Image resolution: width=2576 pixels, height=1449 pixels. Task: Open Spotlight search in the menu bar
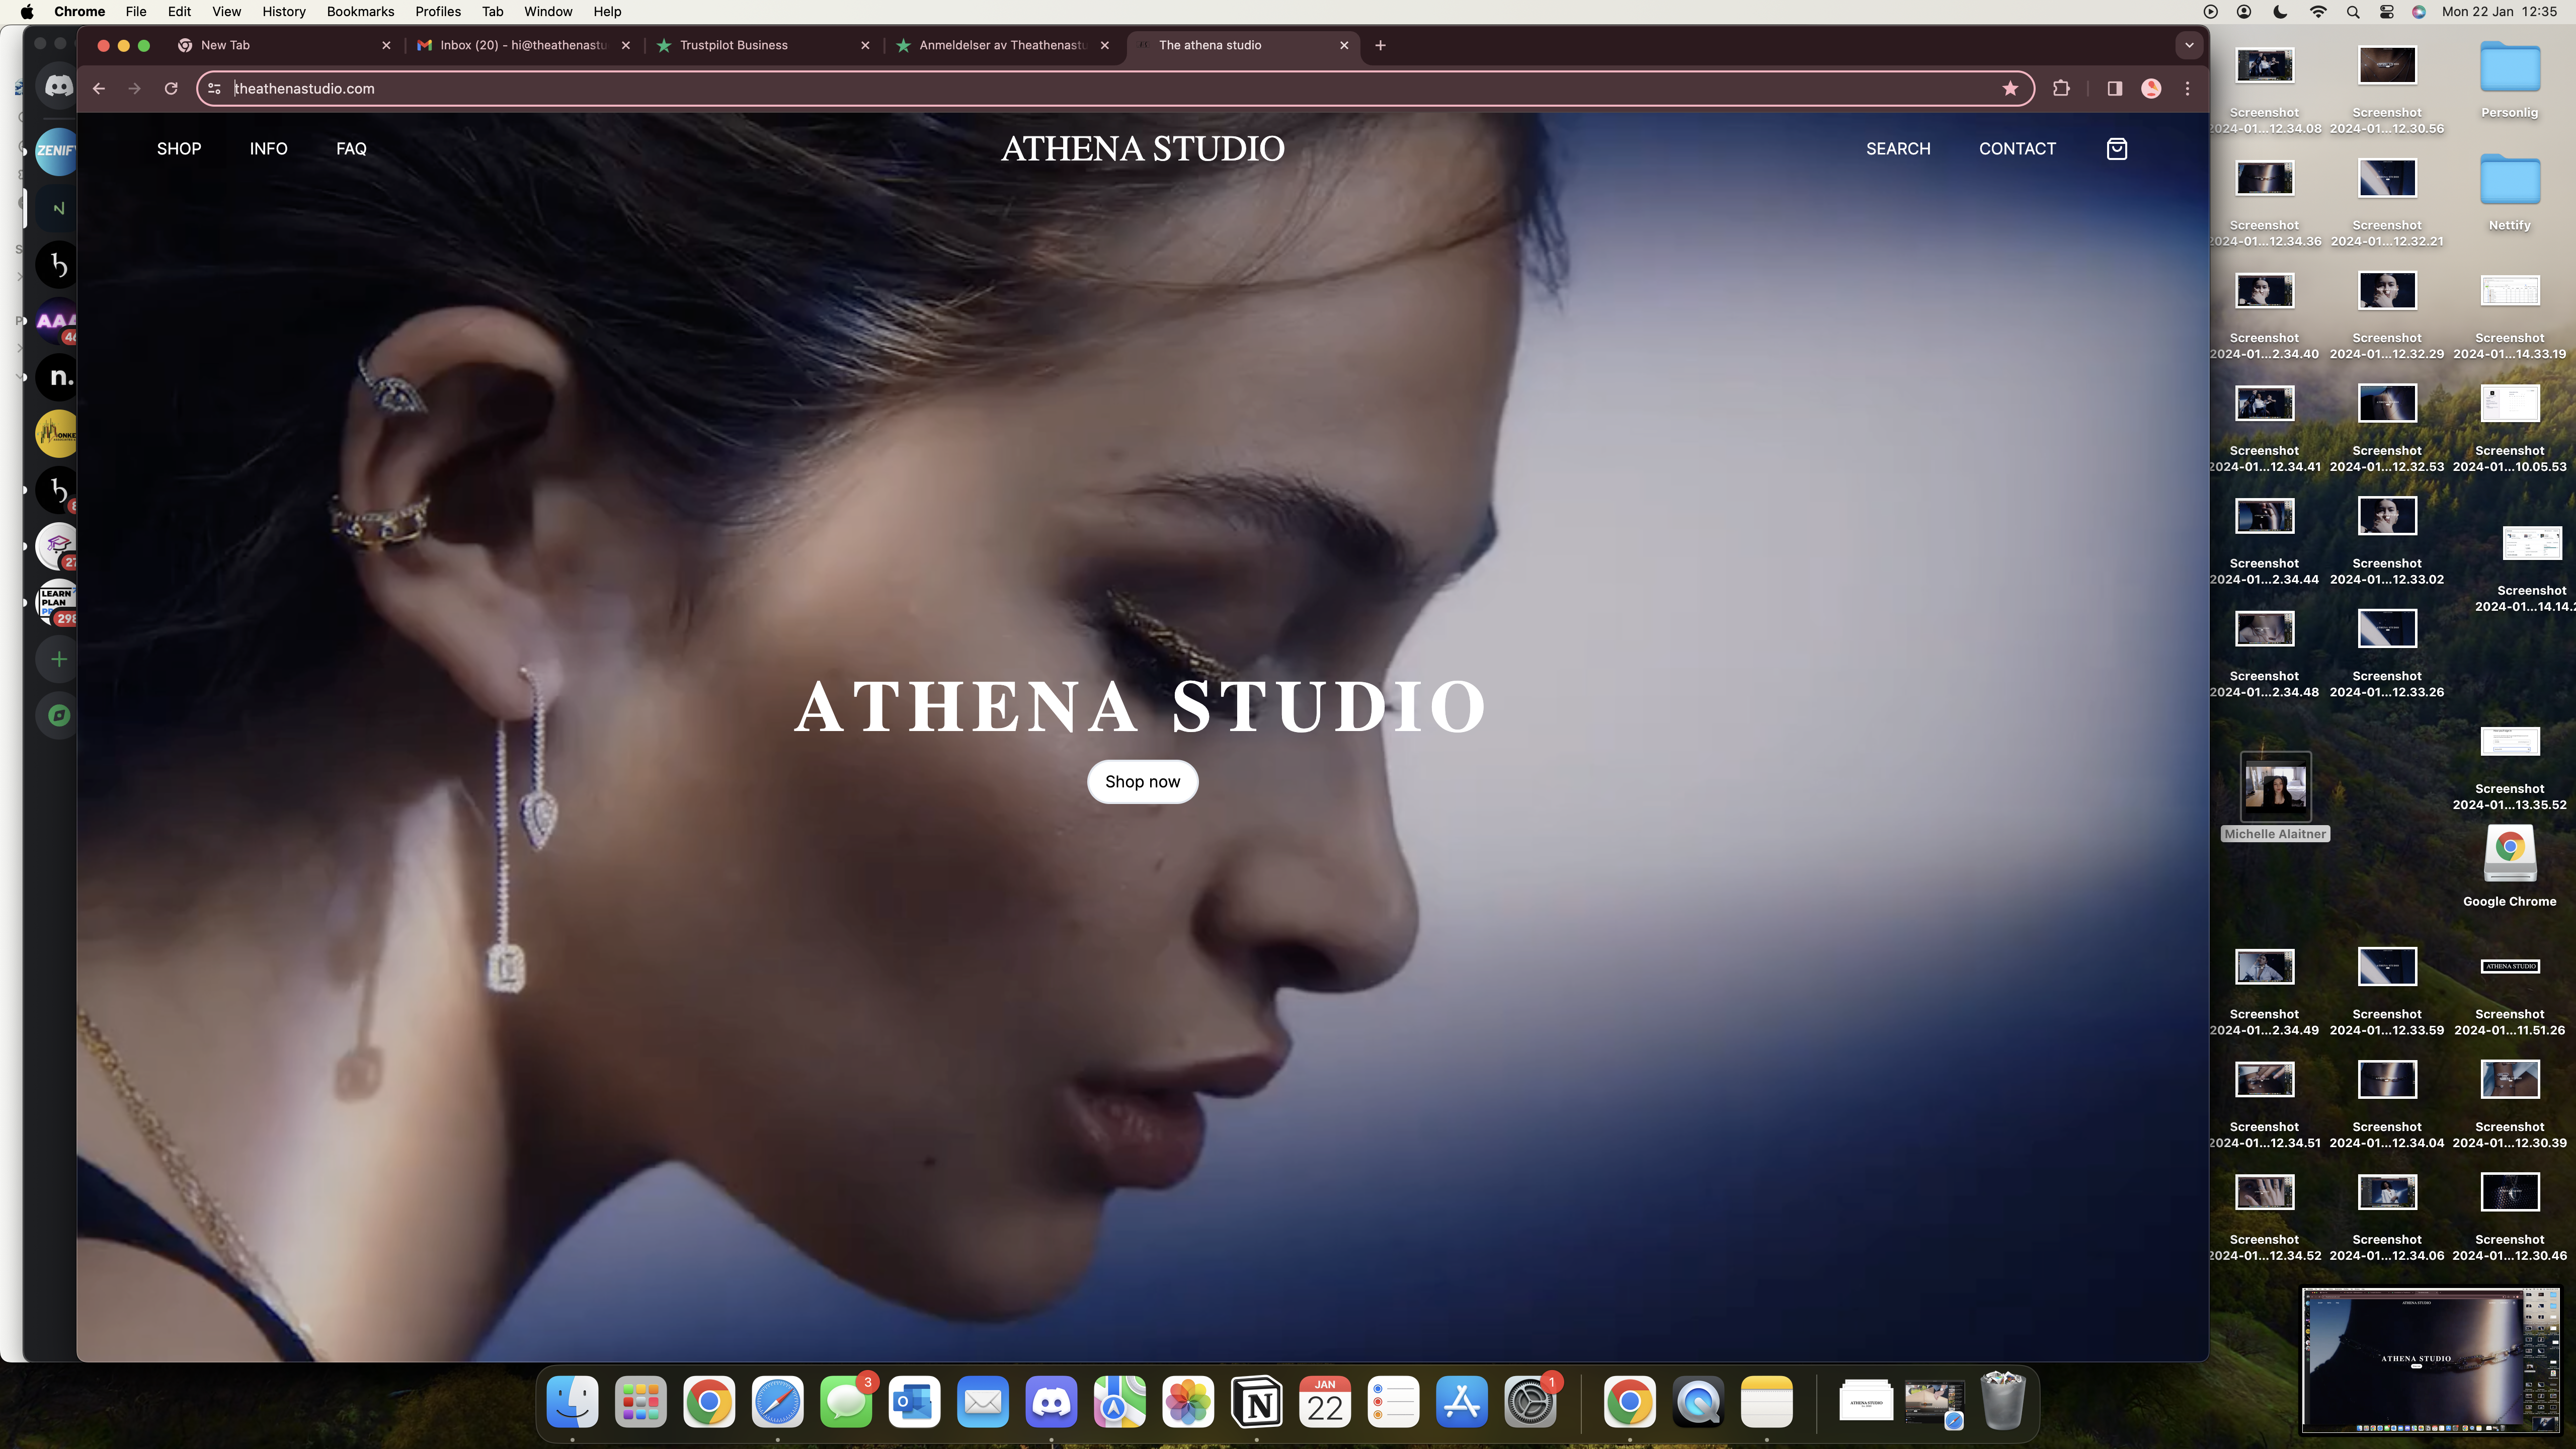[x=2352, y=12]
